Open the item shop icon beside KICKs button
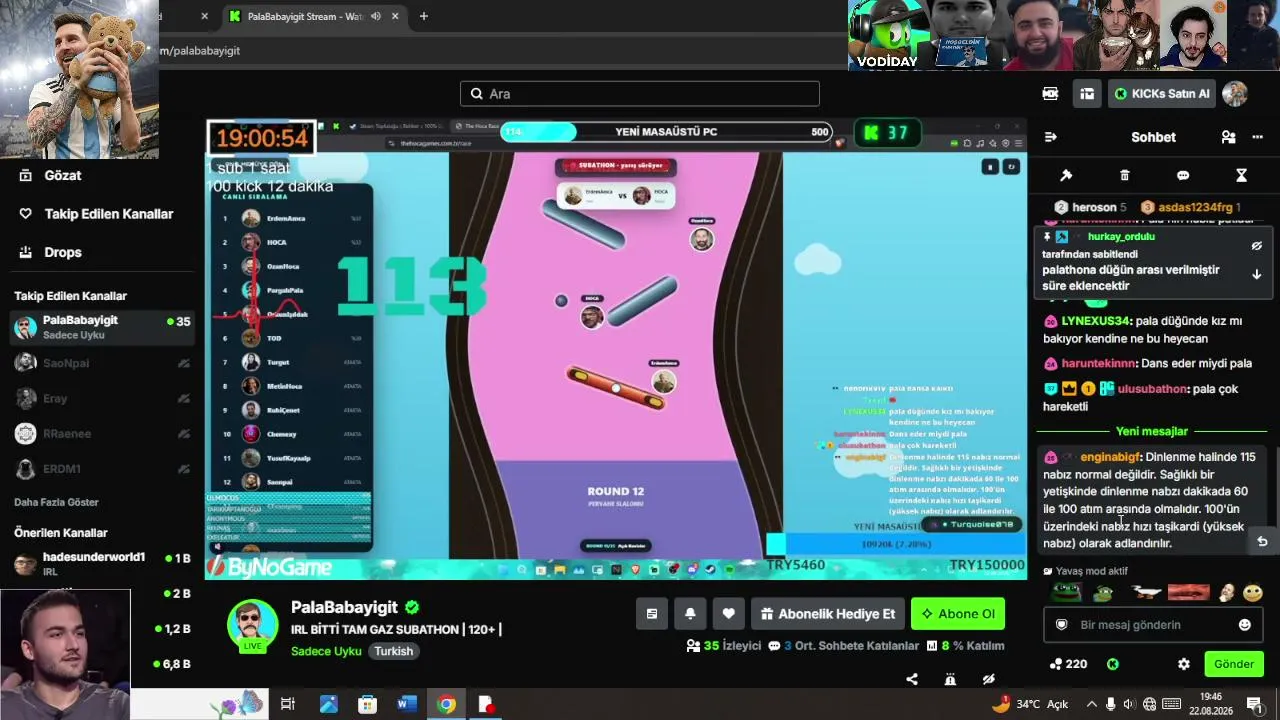 1087,93
